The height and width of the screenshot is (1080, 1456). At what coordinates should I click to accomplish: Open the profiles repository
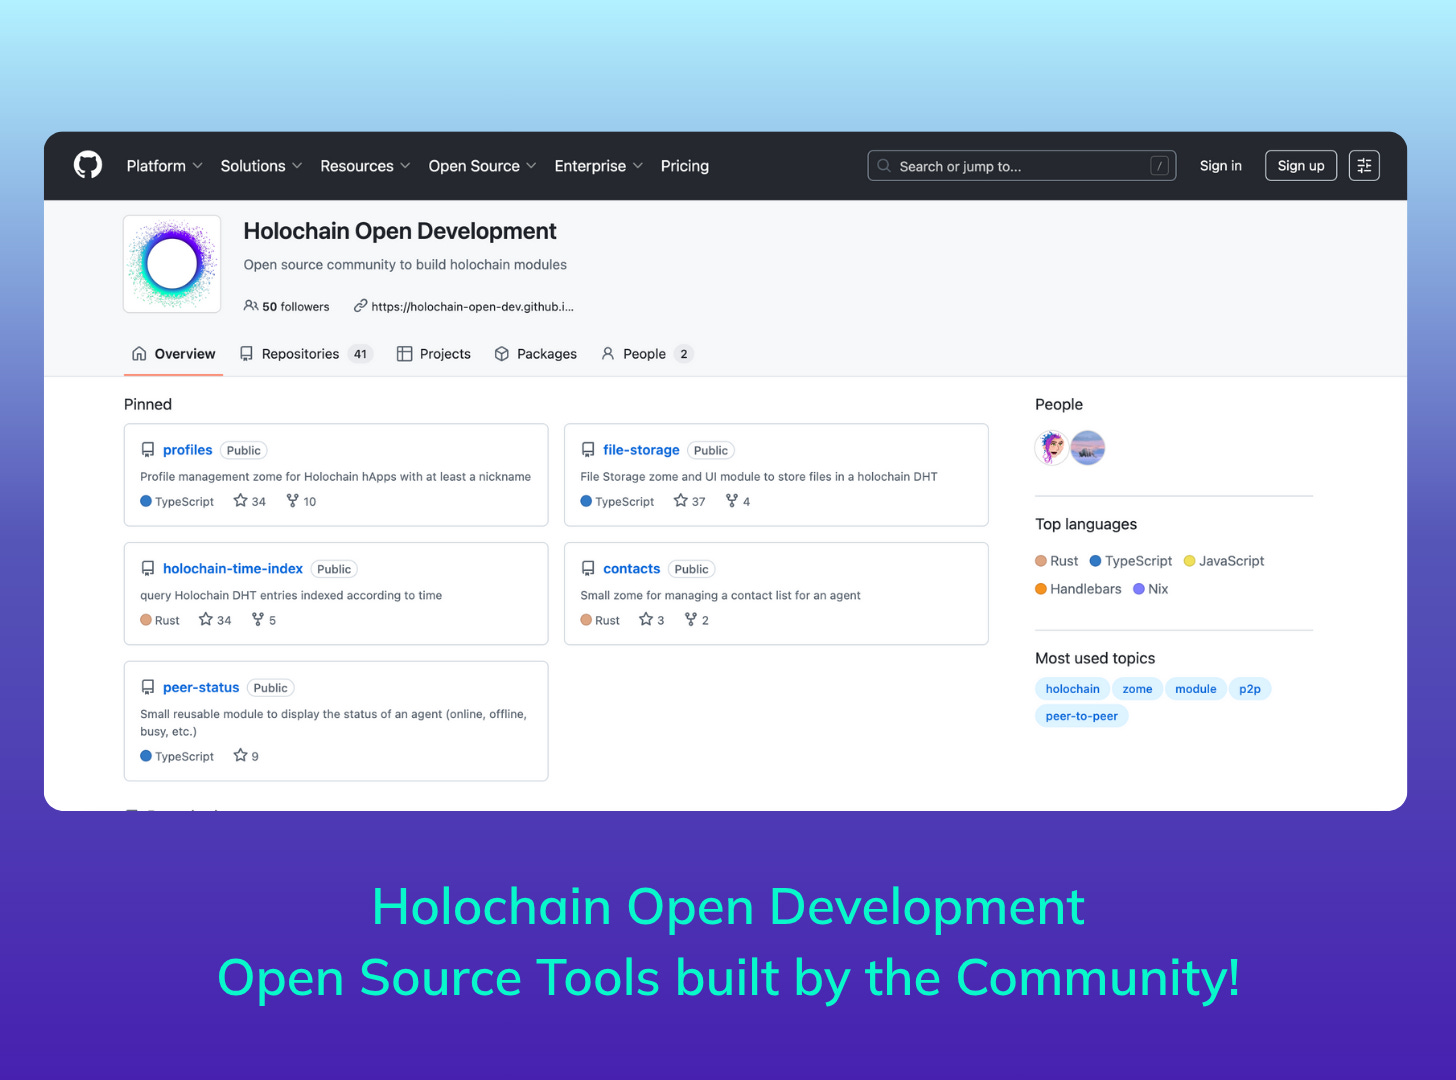click(x=188, y=450)
